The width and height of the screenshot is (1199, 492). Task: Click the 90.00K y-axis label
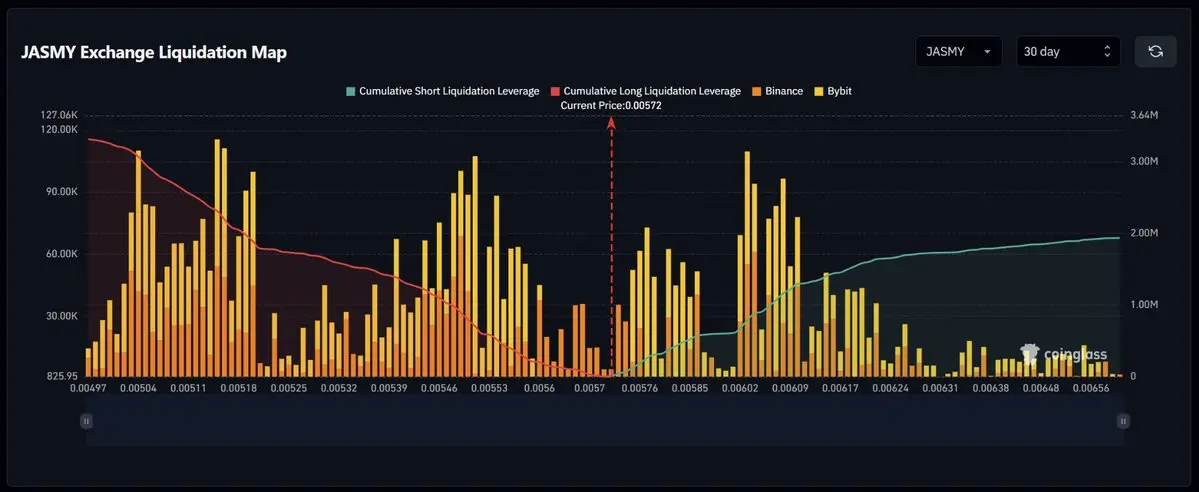(x=62, y=192)
